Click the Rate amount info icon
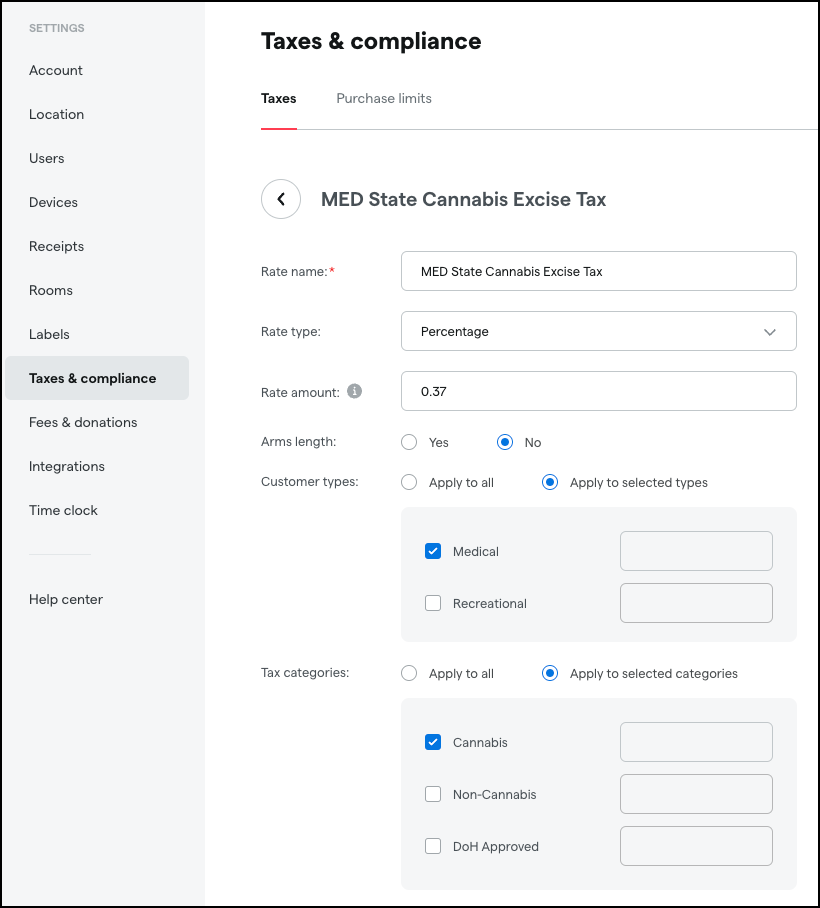Image resolution: width=820 pixels, height=908 pixels. point(354,391)
